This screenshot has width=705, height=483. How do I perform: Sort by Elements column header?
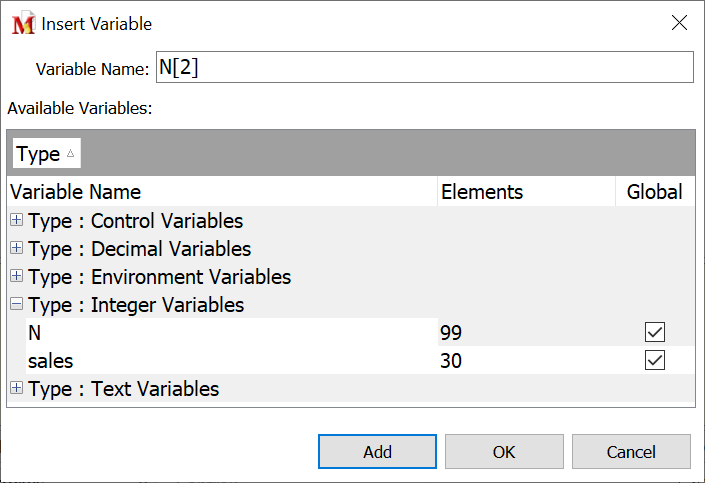pos(482,192)
